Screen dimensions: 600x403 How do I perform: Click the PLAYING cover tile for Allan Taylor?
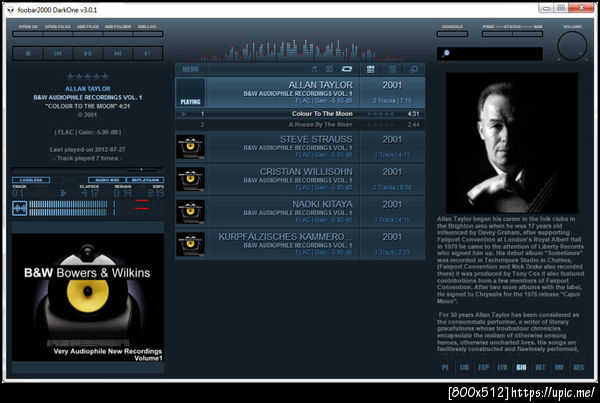[x=191, y=93]
